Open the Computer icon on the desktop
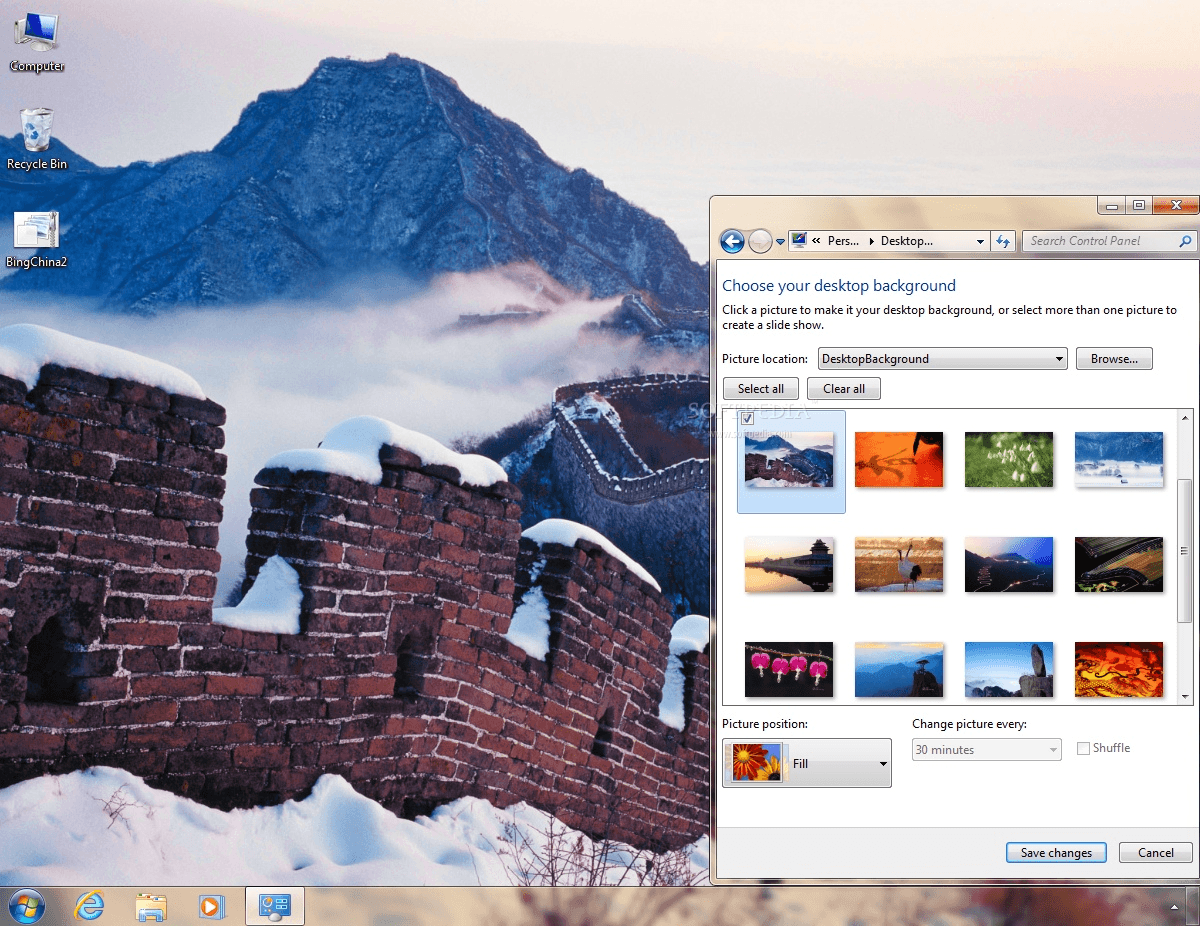This screenshot has width=1200, height=926. coord(34,30)
